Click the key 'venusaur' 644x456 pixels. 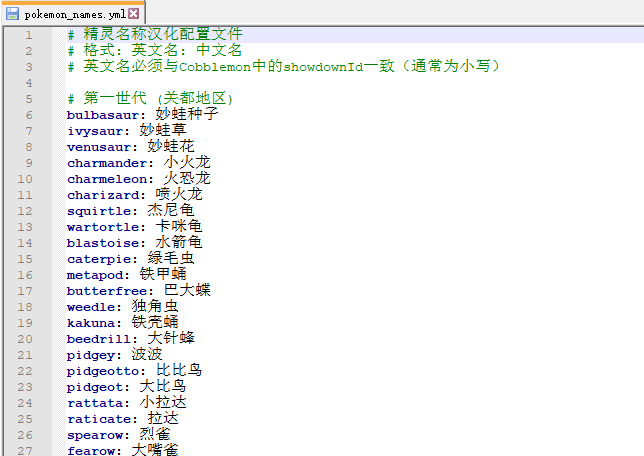[98, 147]
